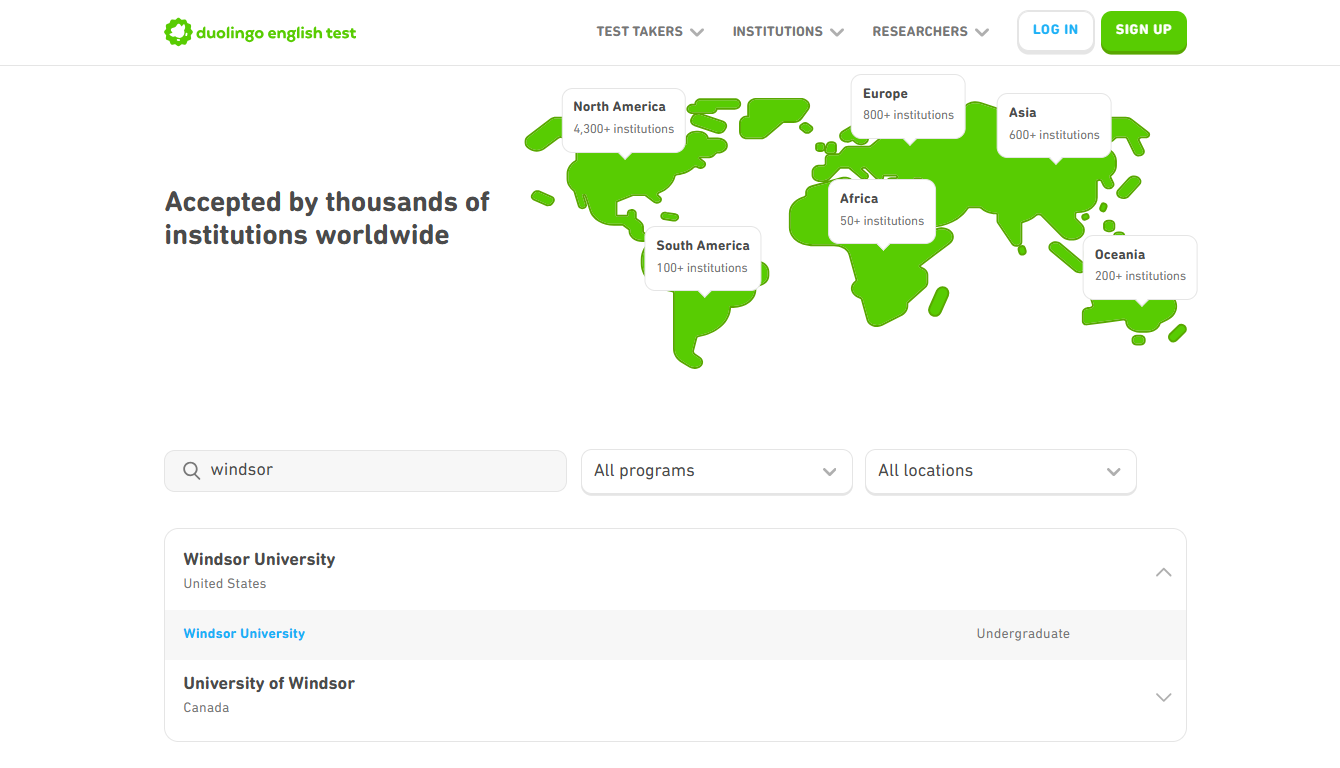Open the All locations dropdown
This screenshot has width=1340, height=768.
pyautogui.click(x=1000, y=471)
